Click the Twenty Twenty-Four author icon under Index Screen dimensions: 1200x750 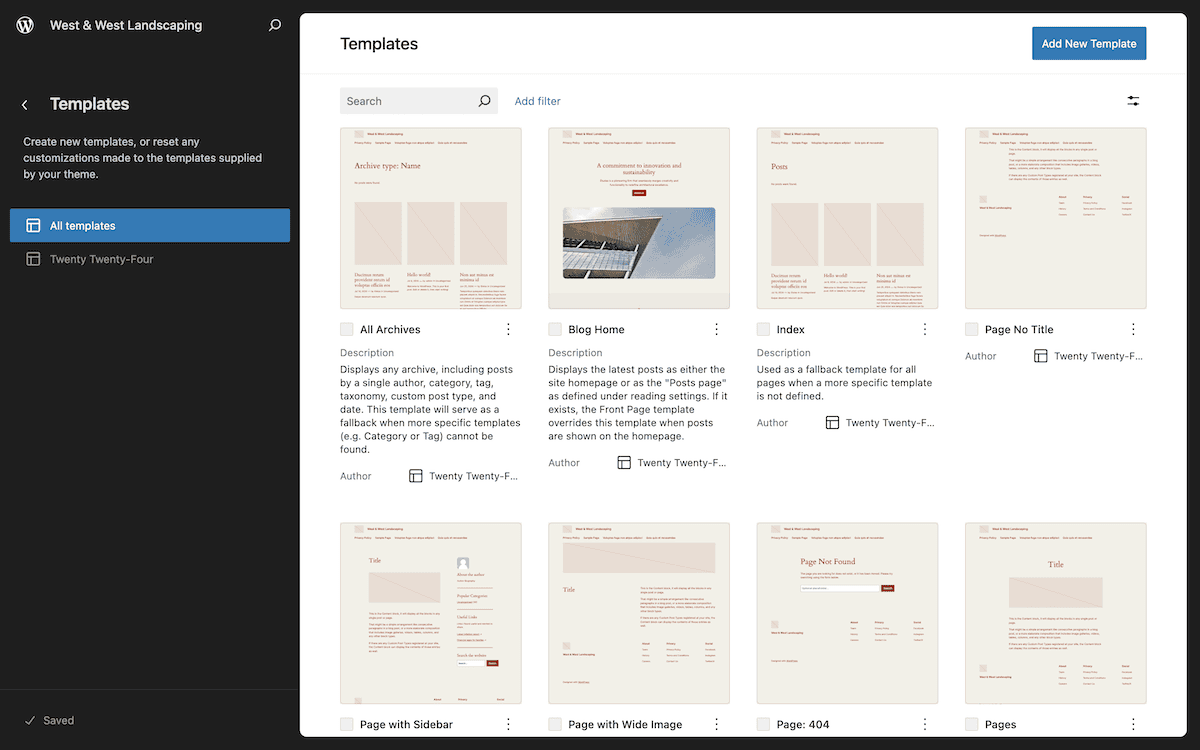(x=831, y=422)
